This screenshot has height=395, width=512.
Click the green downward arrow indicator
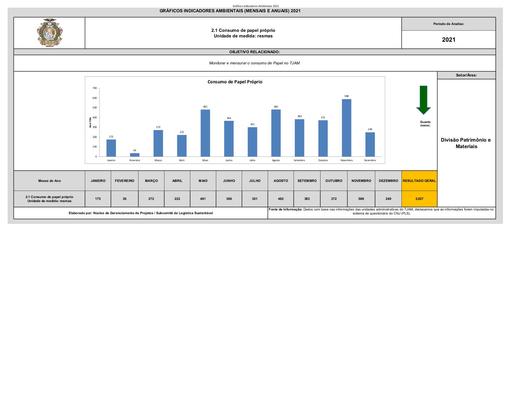[423, 100]
